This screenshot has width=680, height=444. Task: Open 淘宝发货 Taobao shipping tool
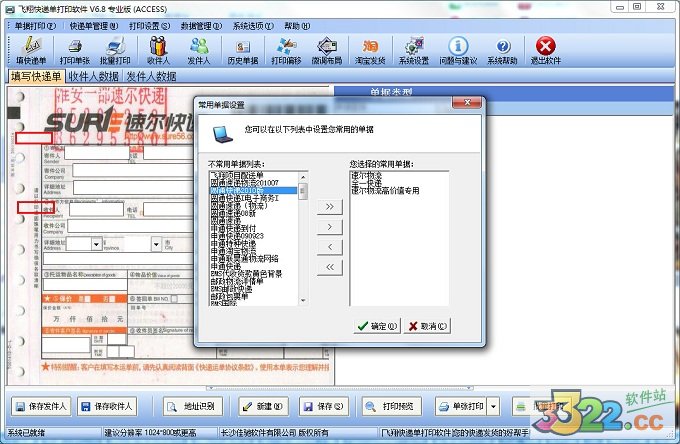pos(370,51)
